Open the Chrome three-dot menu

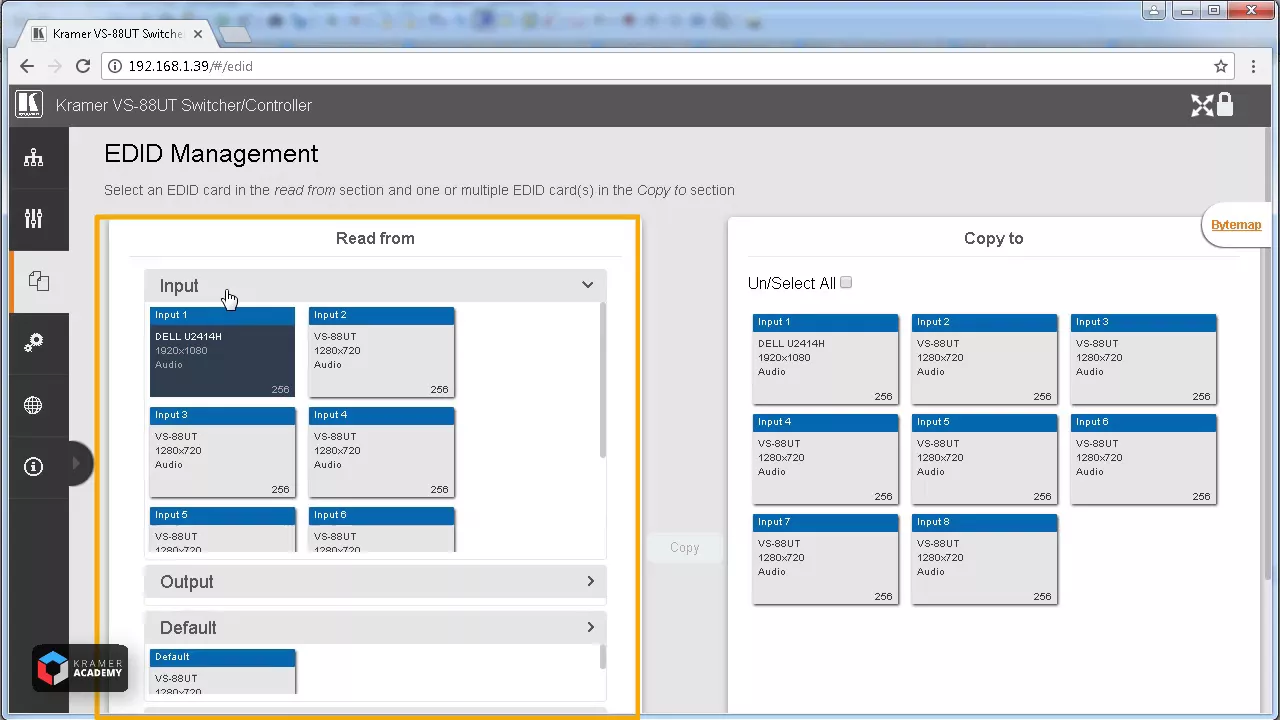pos(1254,66)
